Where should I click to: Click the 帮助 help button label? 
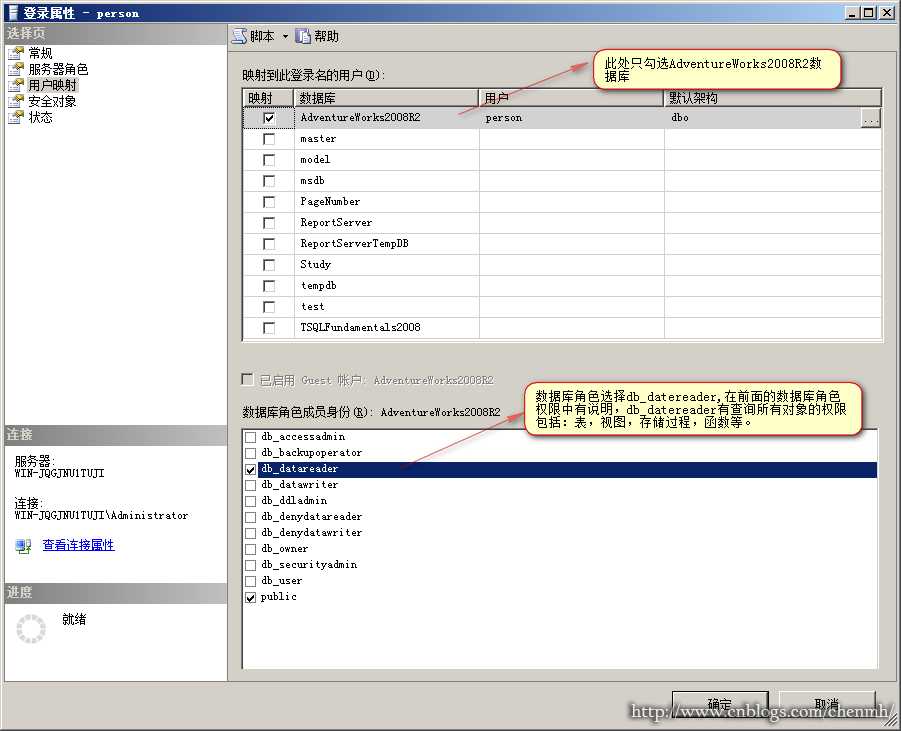click(326, 36)
